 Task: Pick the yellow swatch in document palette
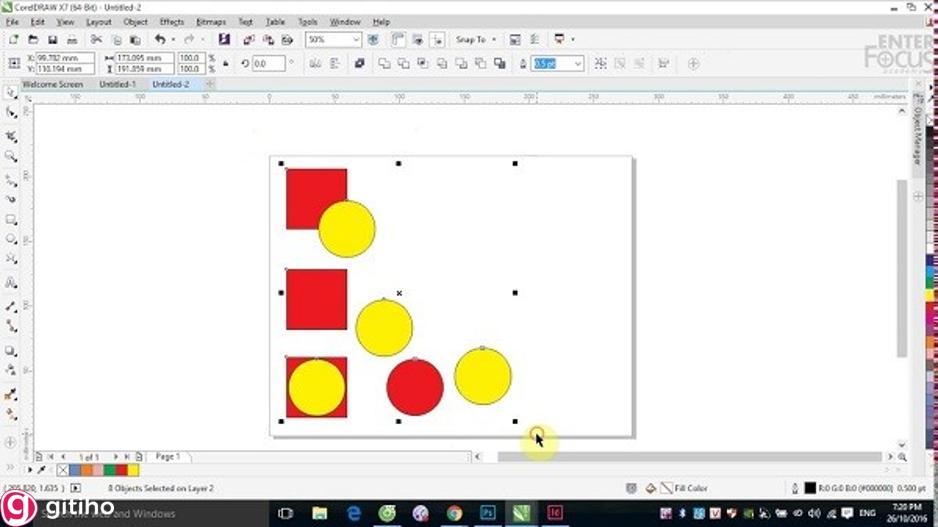[x=133, y=470]
